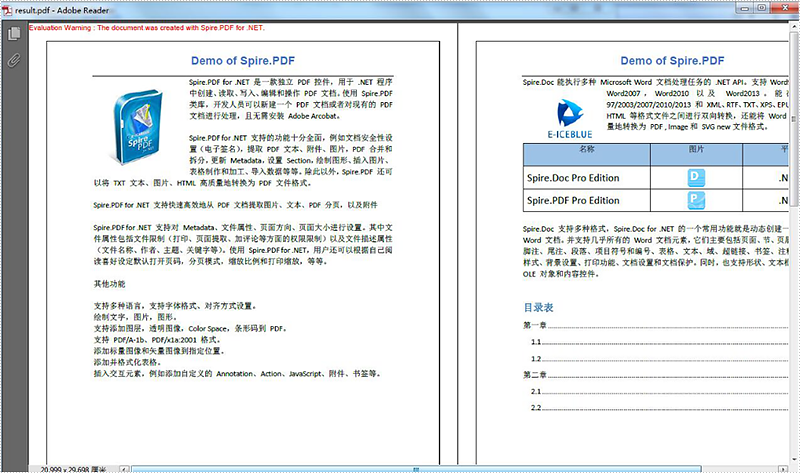Click the page size '20.999 x 29.698' status
Image resolution: width=800 pixels, height=473 pixels.
[73, 469]
